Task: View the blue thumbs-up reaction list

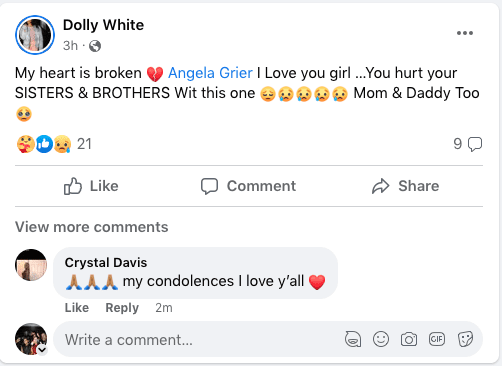Action: tap(44, 144)
